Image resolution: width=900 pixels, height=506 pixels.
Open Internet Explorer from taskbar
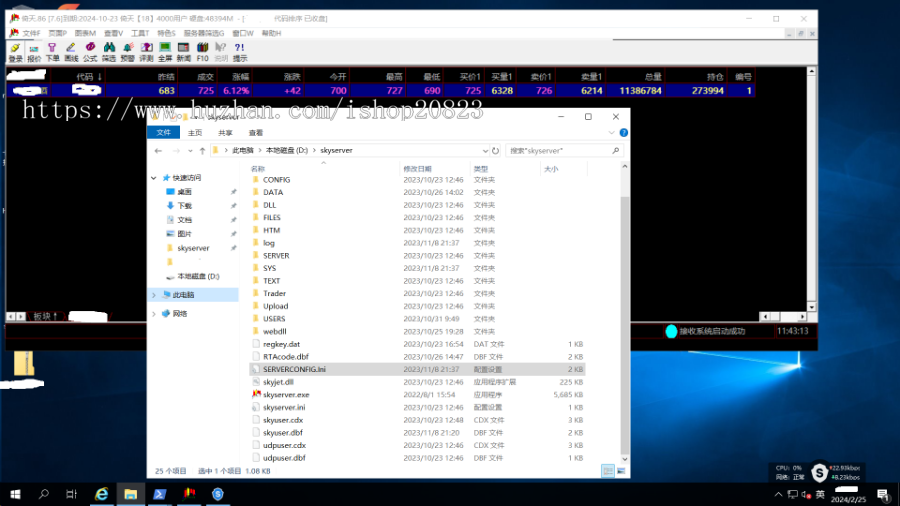click(102, 494)
